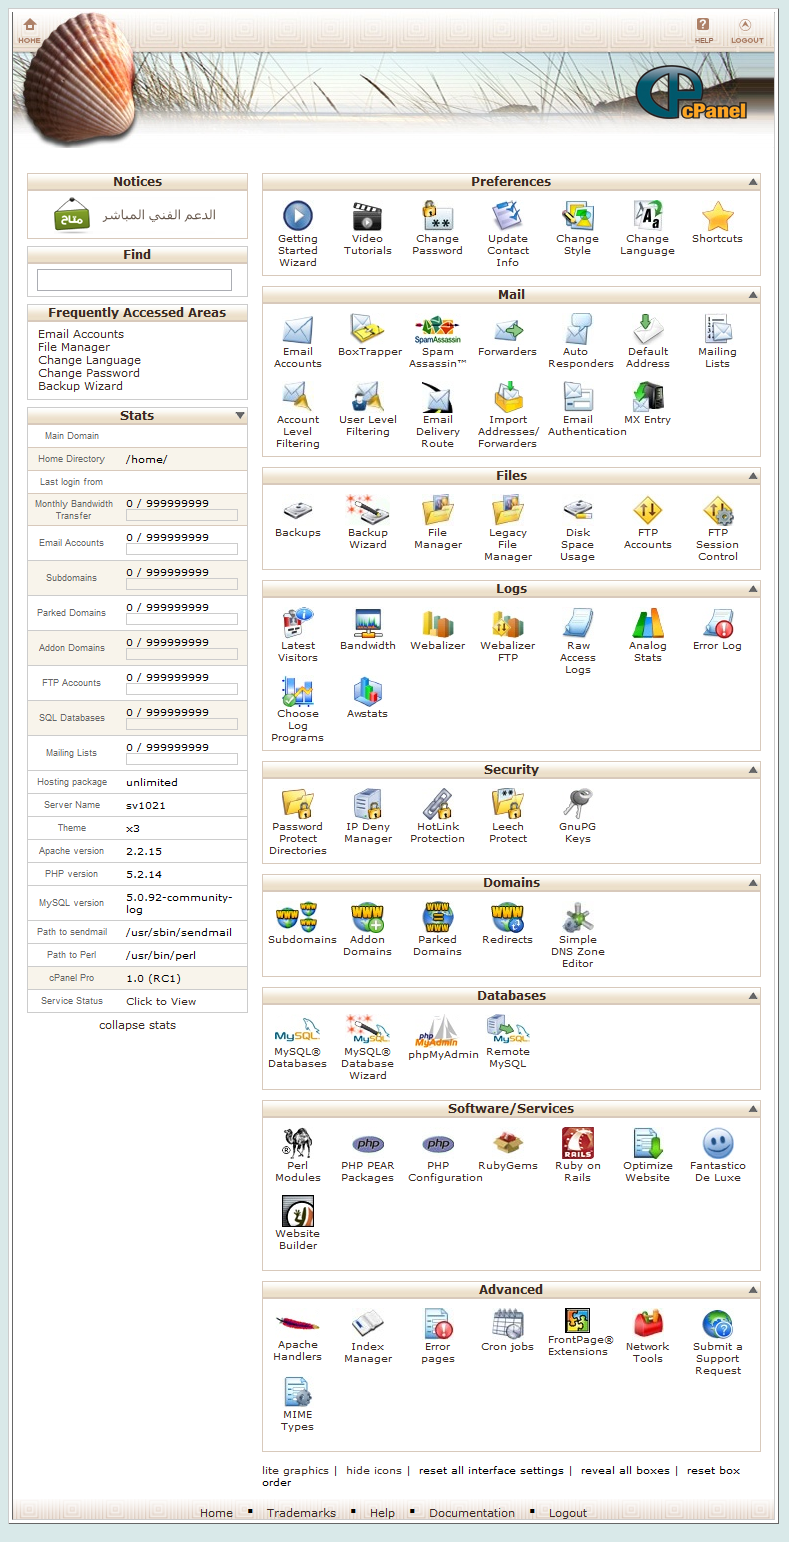Open Network Tools

click(648, 1324)
